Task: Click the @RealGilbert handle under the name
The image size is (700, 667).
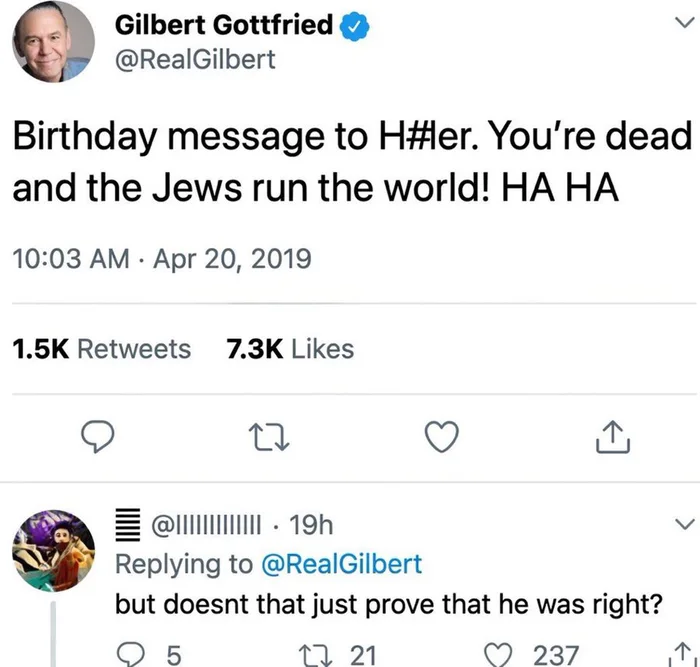Action: click(x=195, y=59)
